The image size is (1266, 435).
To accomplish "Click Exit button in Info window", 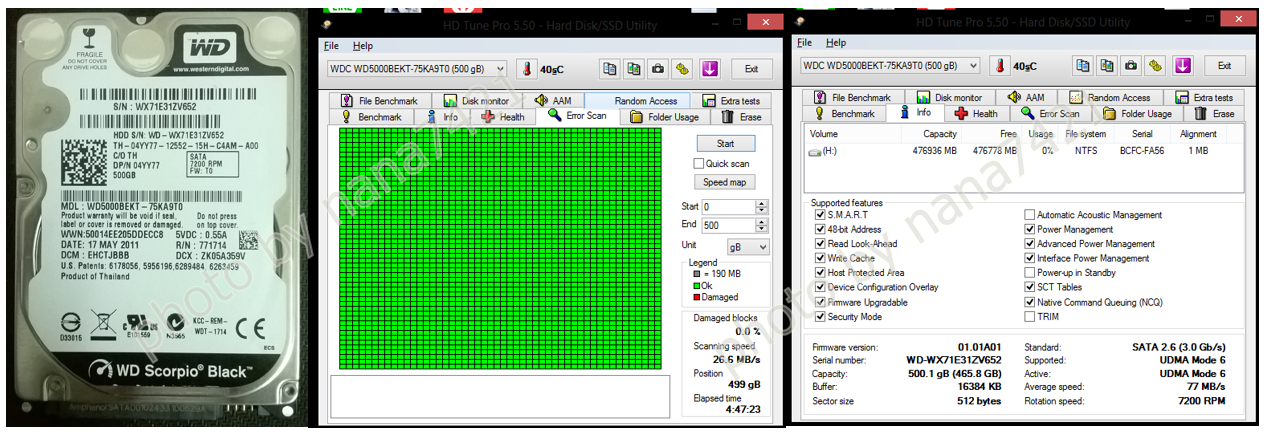I will pos(1224,65).
